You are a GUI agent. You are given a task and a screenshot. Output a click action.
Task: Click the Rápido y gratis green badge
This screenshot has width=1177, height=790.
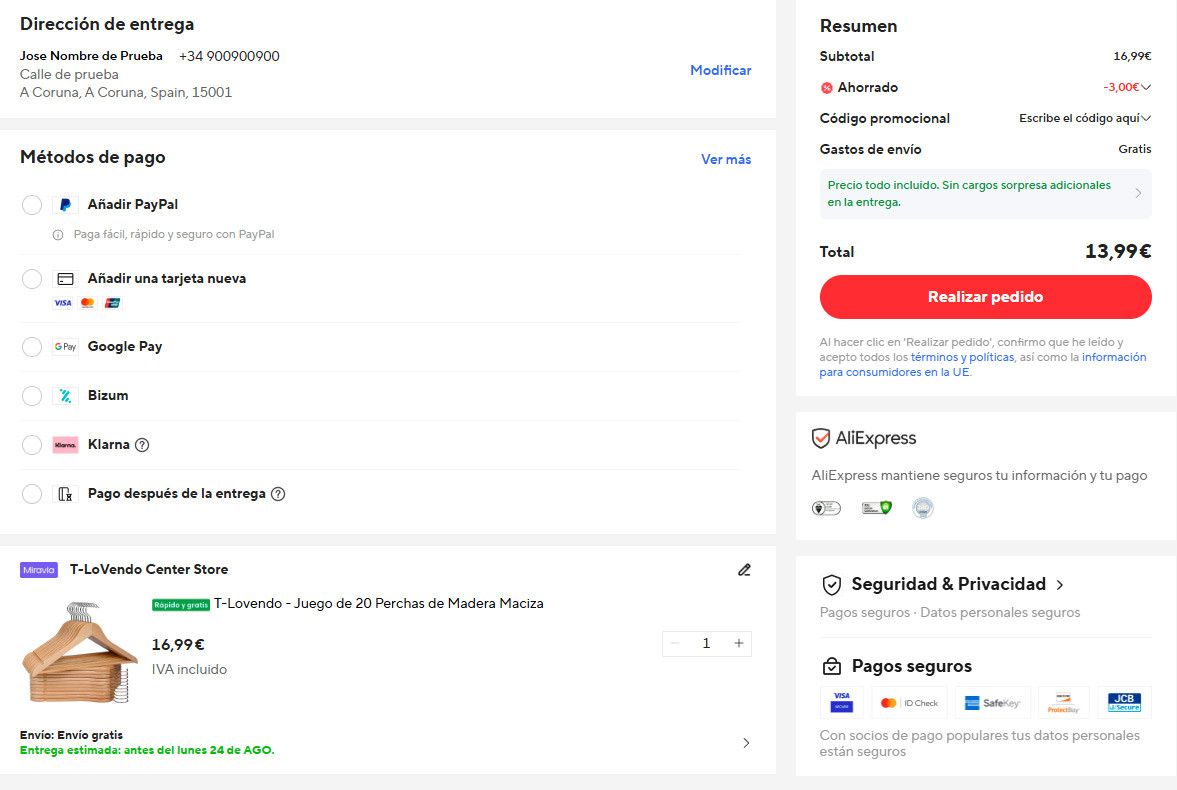[181, 605]
